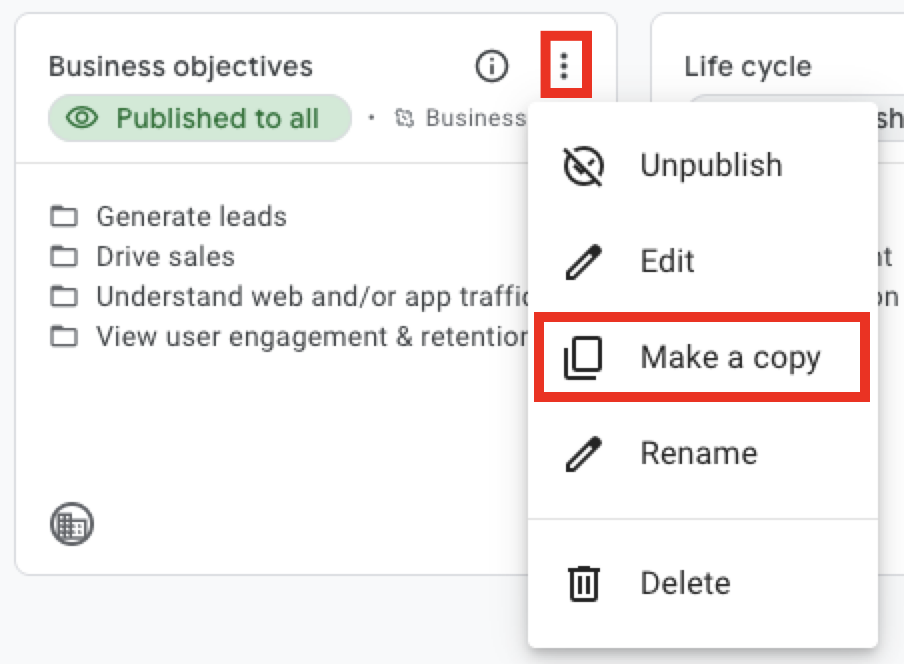Click the Generate leads folder icon
This screenshot has width=904, height=664.
coord(63,217)
